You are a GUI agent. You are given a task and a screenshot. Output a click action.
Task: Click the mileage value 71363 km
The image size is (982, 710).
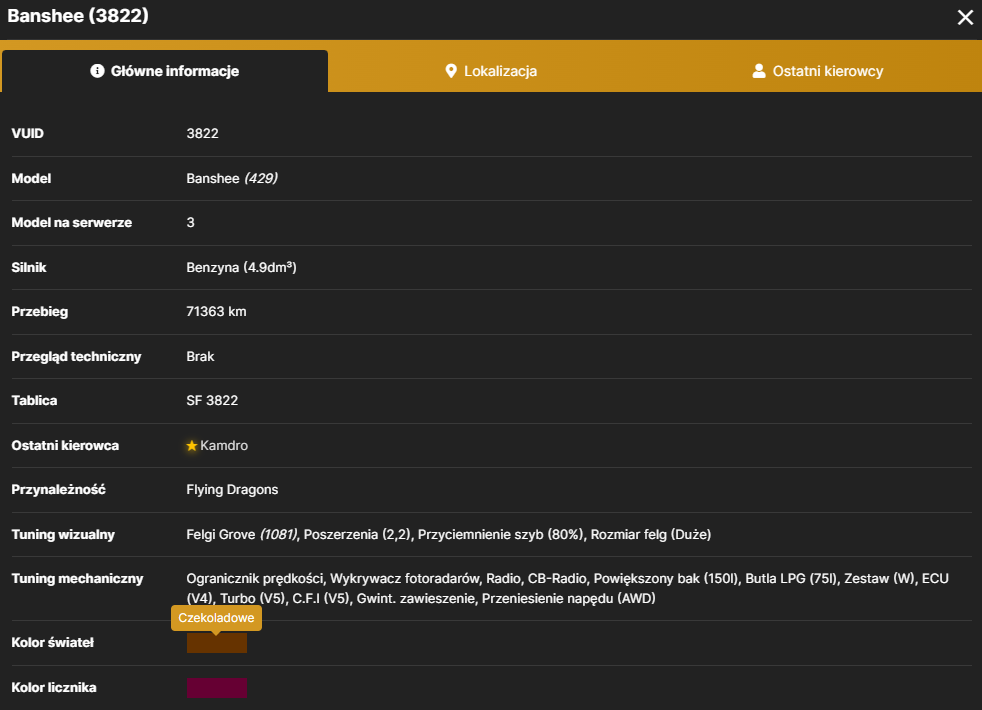click(216, 312)
